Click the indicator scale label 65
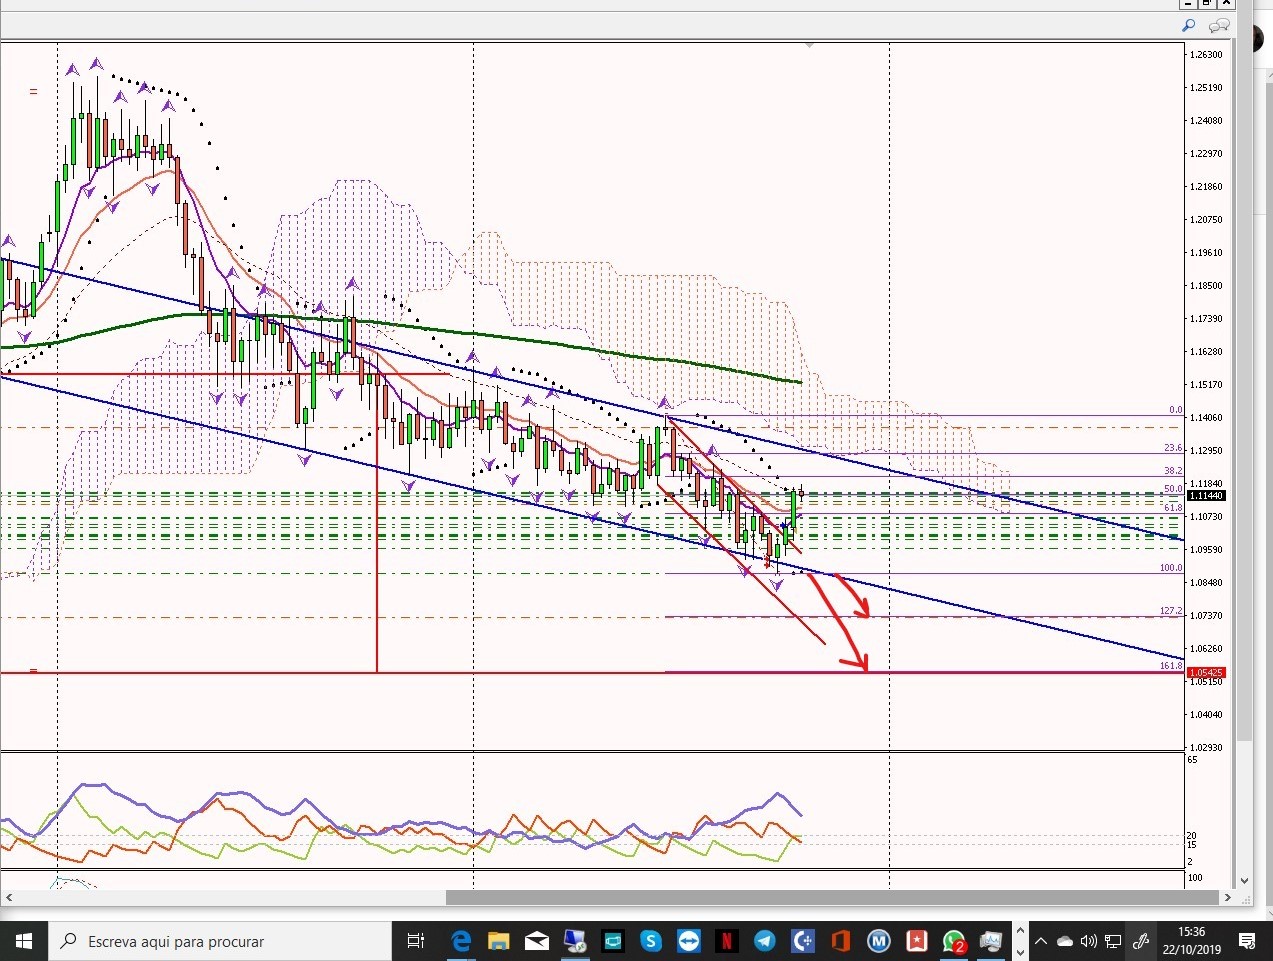Image resolution: width=1273 pixels, height=961 pixels. click(1192, 760)
